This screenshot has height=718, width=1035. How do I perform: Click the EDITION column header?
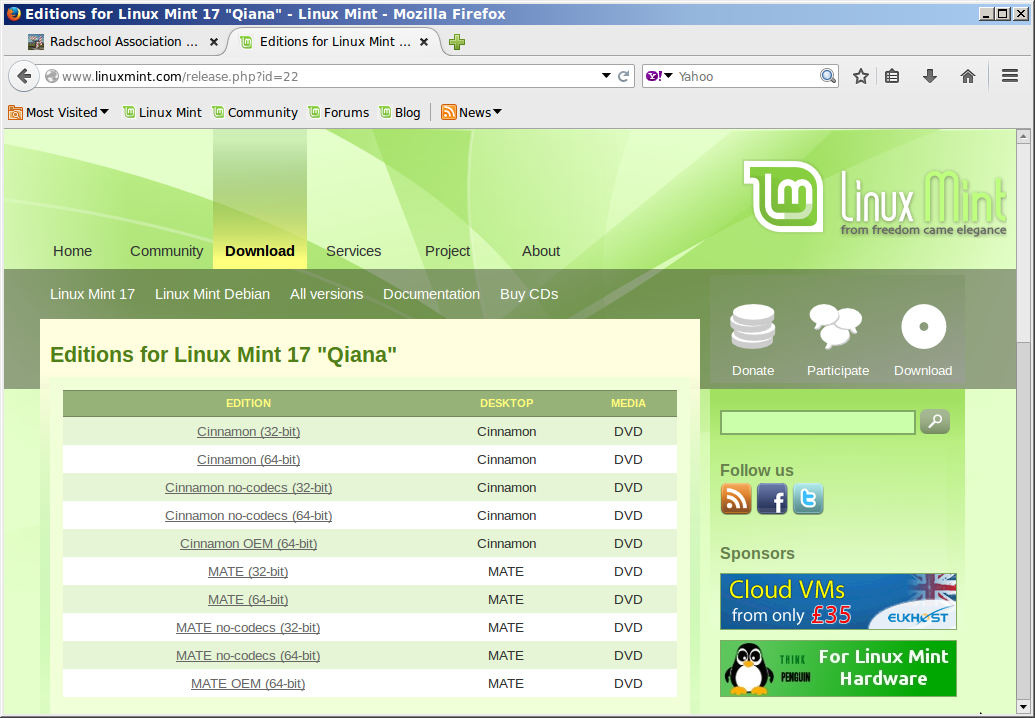click(x=248, y=403)
